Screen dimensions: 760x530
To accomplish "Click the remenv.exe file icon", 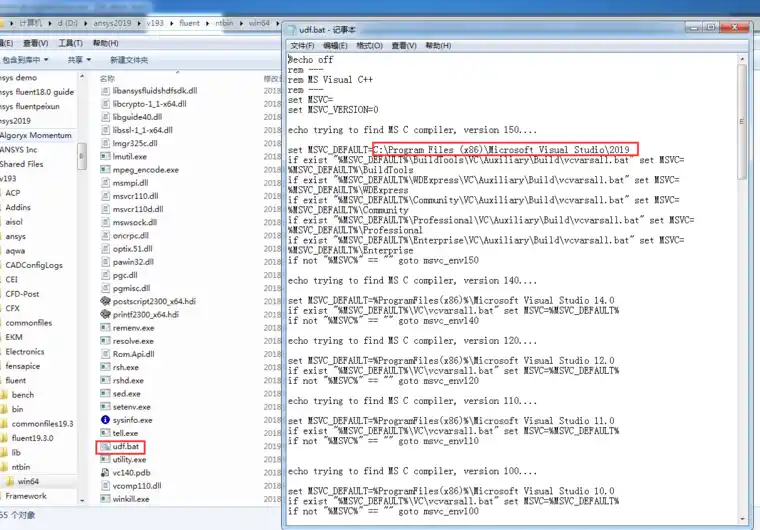I will coord(105,328).
